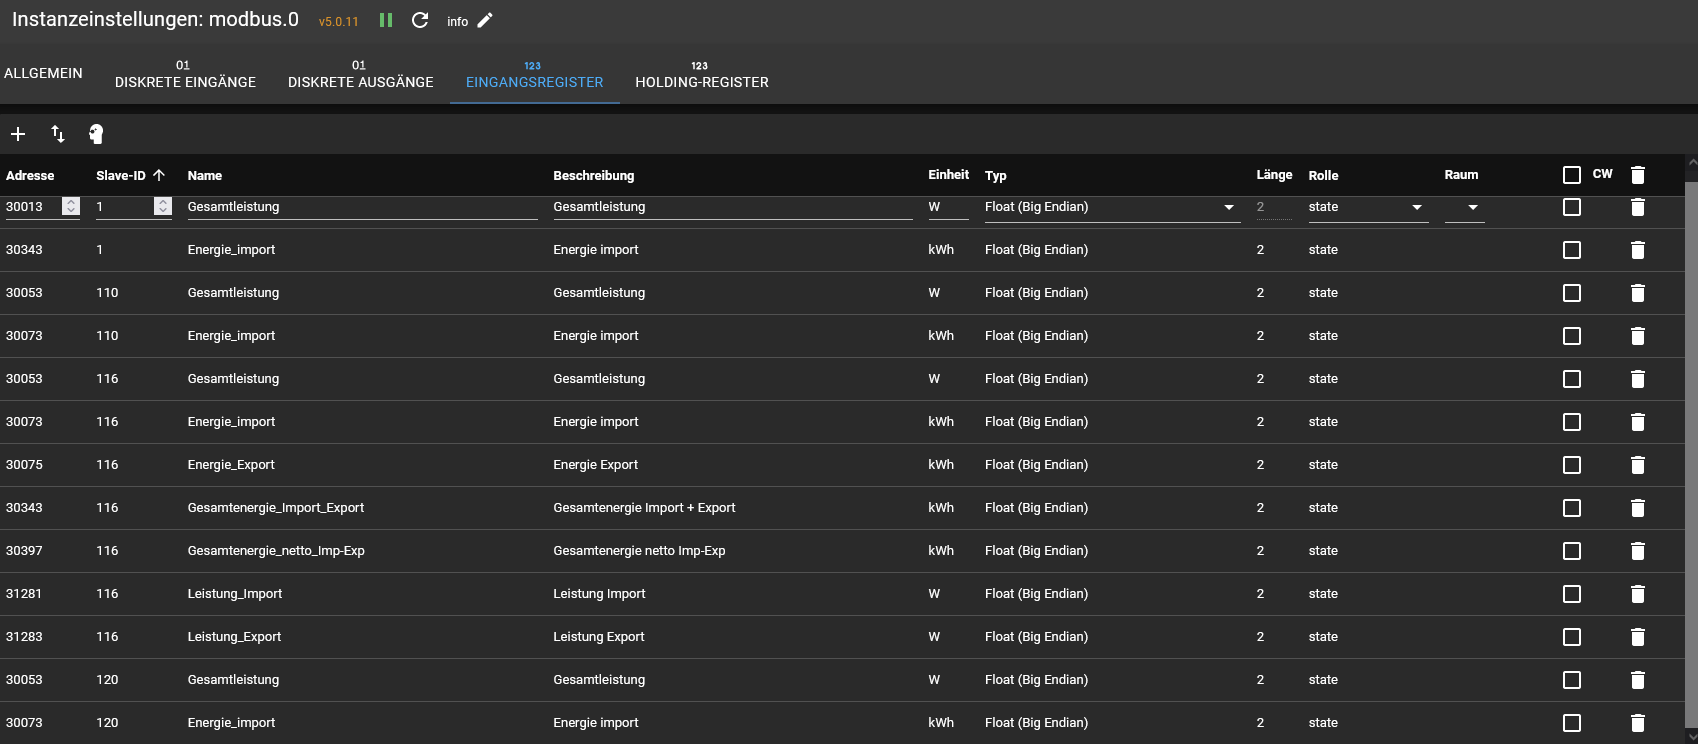Open the Rolle dropdown showing state
This screenshot has height=744, width=1698.
[1368, 207]
